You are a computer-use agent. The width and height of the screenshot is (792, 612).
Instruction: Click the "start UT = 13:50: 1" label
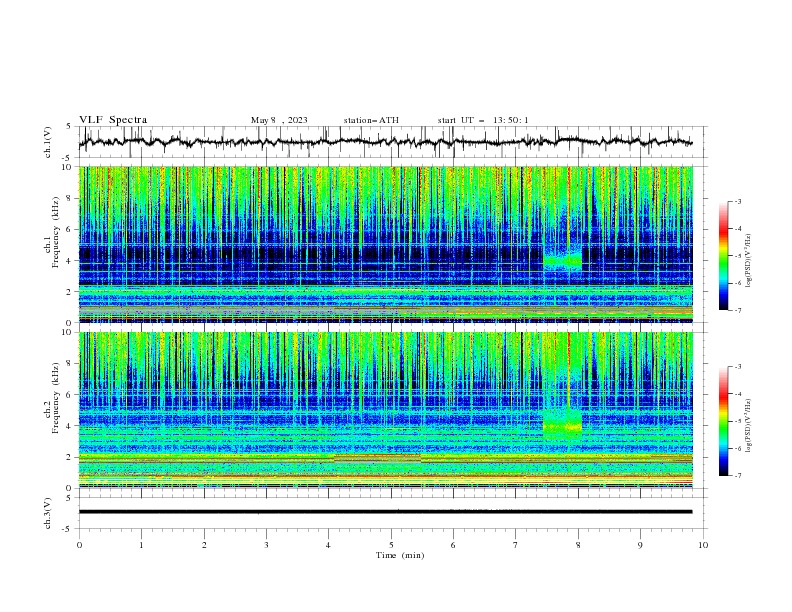[x=483, y=120]
